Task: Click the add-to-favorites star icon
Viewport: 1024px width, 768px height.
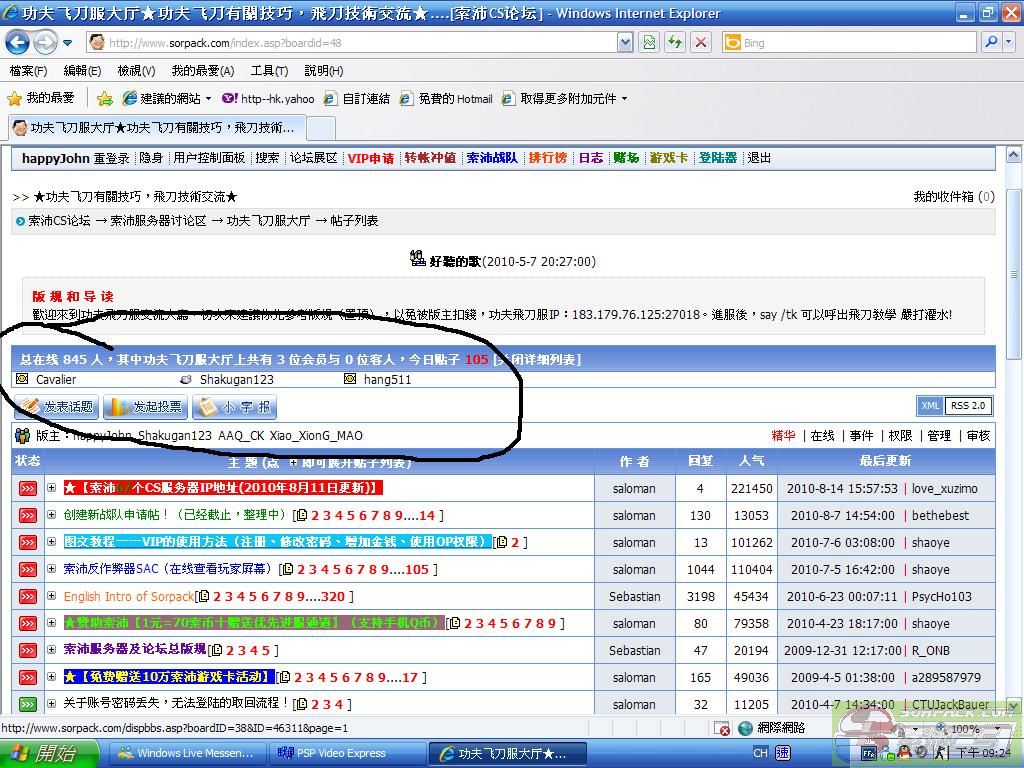Action: pyautogui.click(x=104, y=98)
